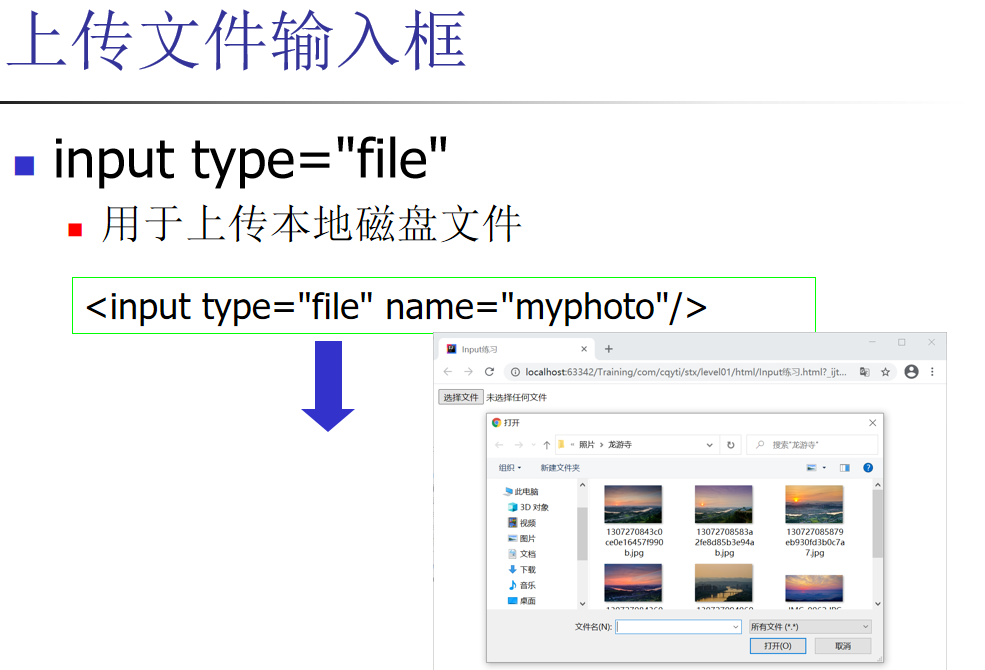Open a new Chrome tab with plus
This screenshot has width=985, height=670.
608,349
